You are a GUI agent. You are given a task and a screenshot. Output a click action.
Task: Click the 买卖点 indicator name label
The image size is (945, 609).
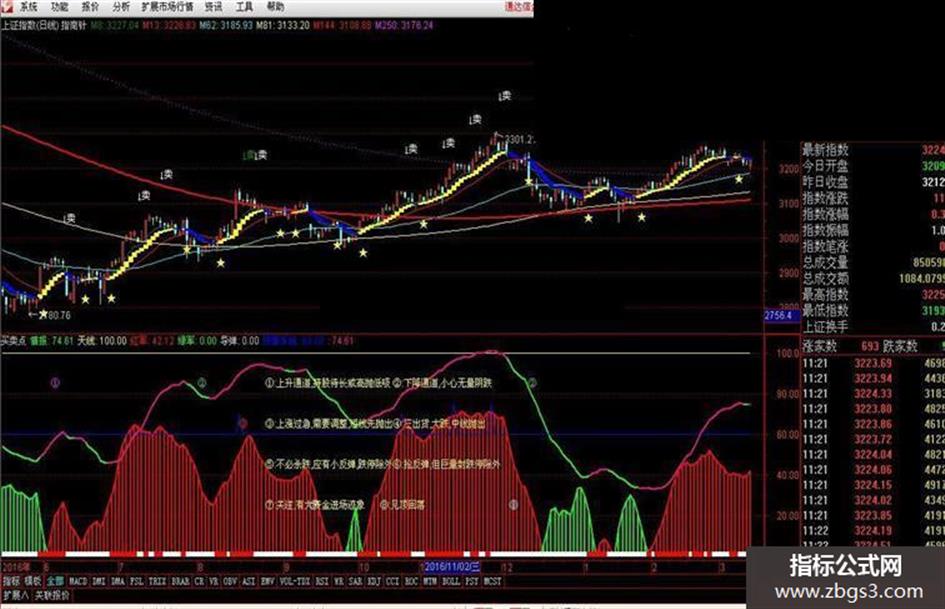[13, 341]
